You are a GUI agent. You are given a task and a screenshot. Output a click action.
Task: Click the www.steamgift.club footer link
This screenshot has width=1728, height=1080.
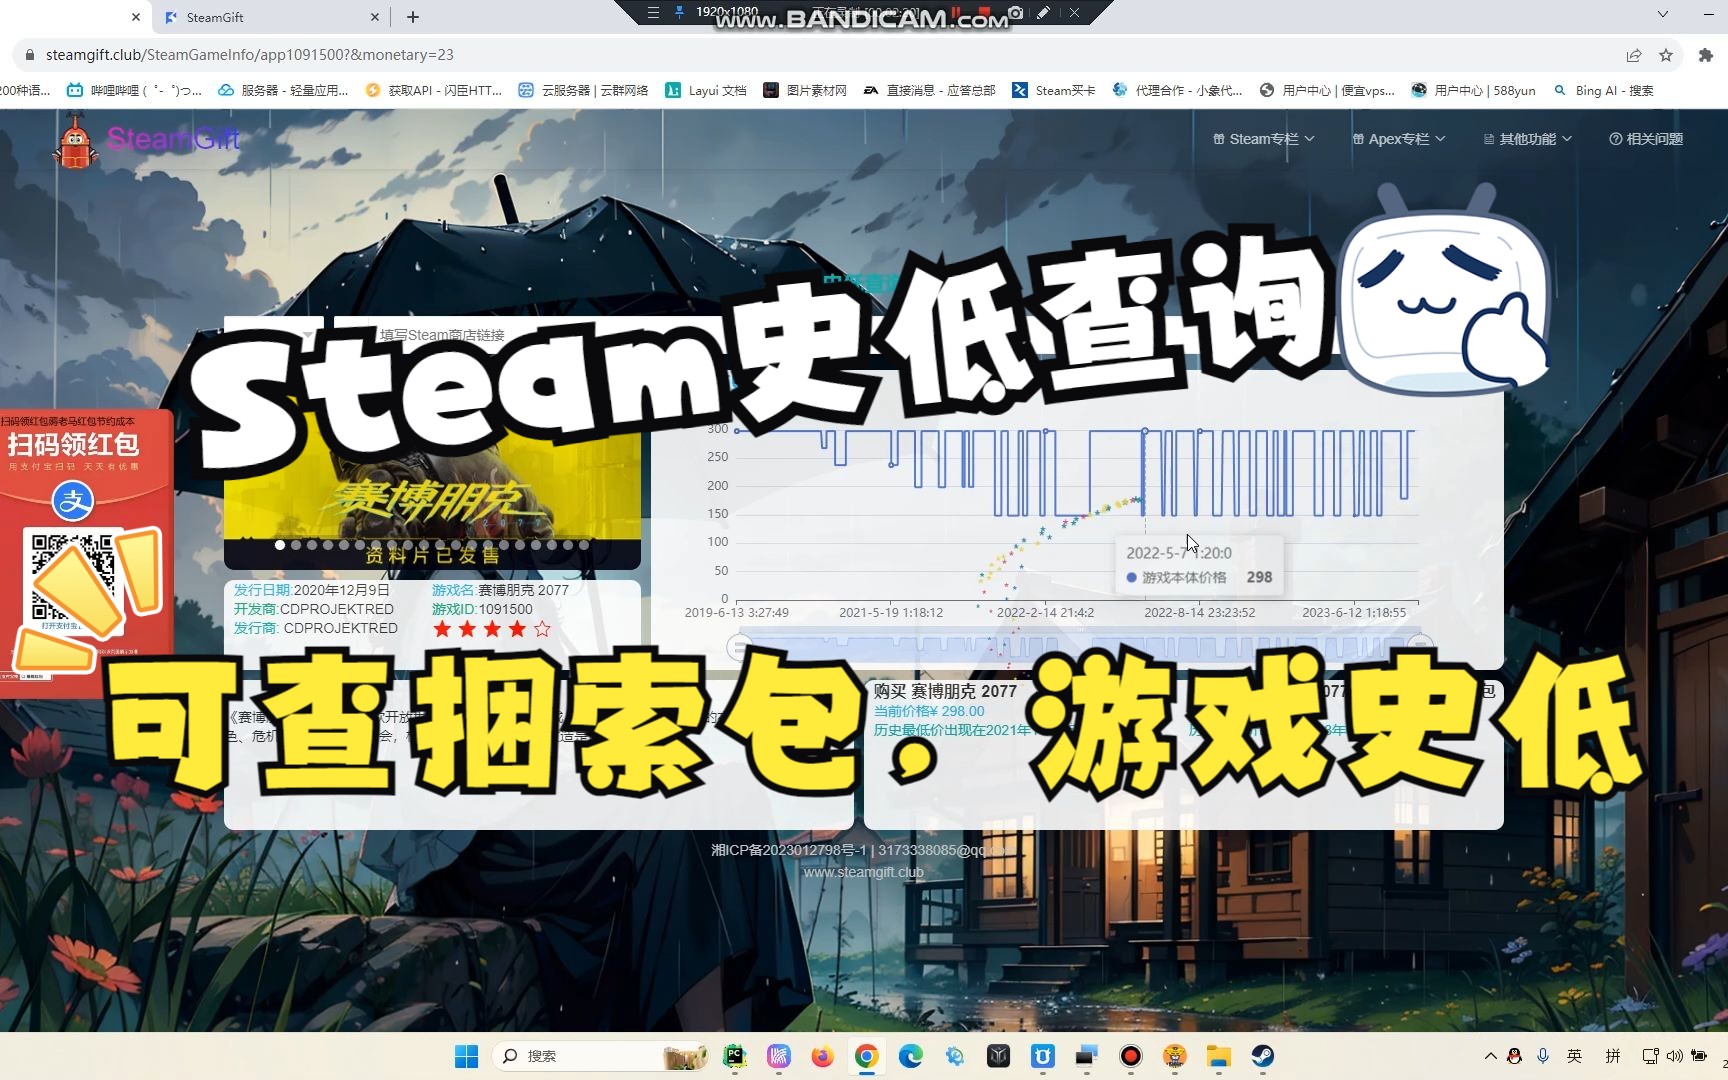864,872
